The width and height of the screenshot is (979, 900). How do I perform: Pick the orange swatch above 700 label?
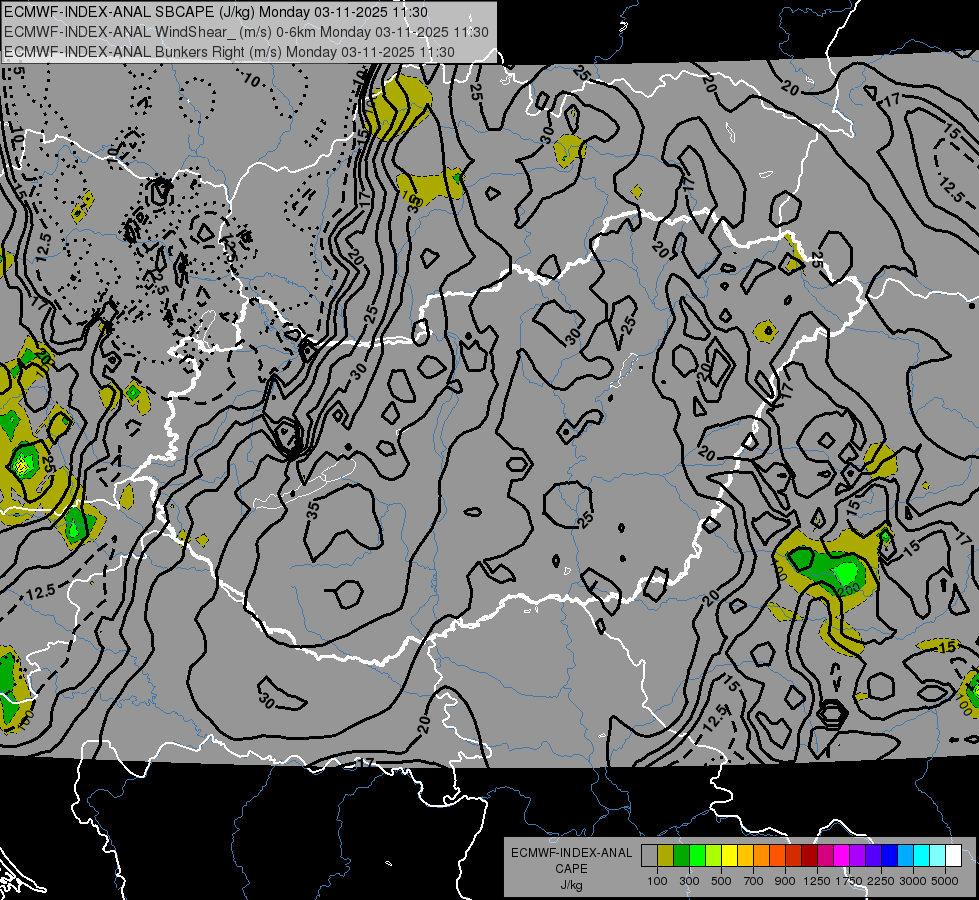[762, 855]
